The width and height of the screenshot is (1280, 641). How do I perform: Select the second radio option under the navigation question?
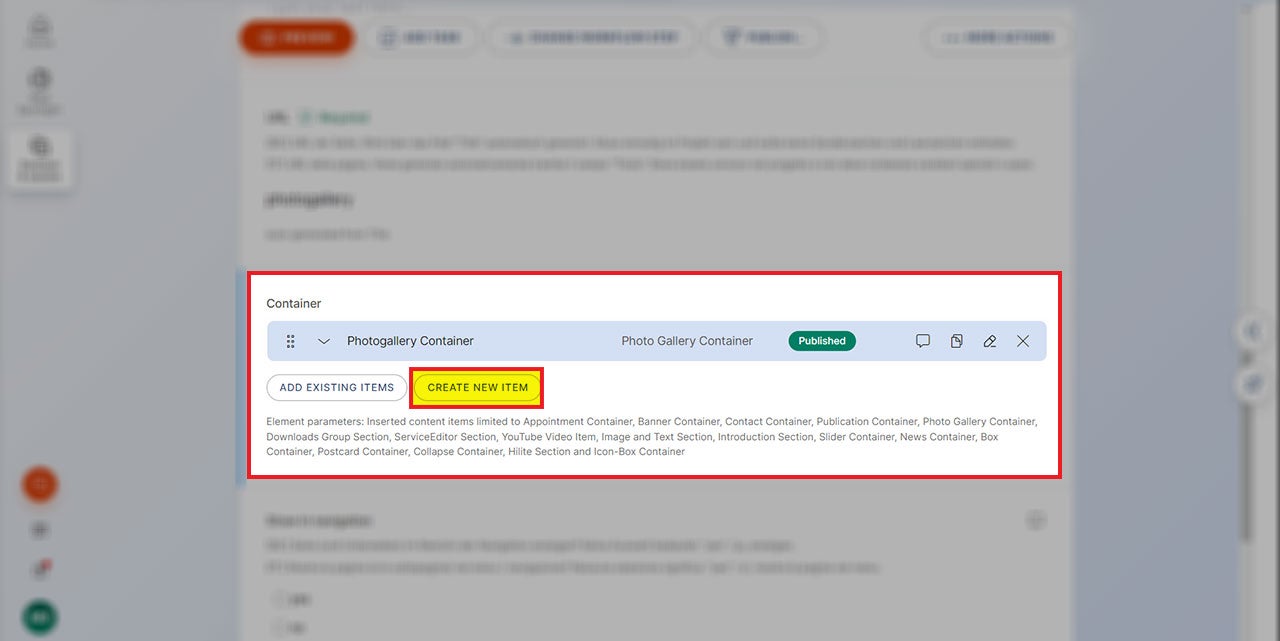(x=277, y=627)
